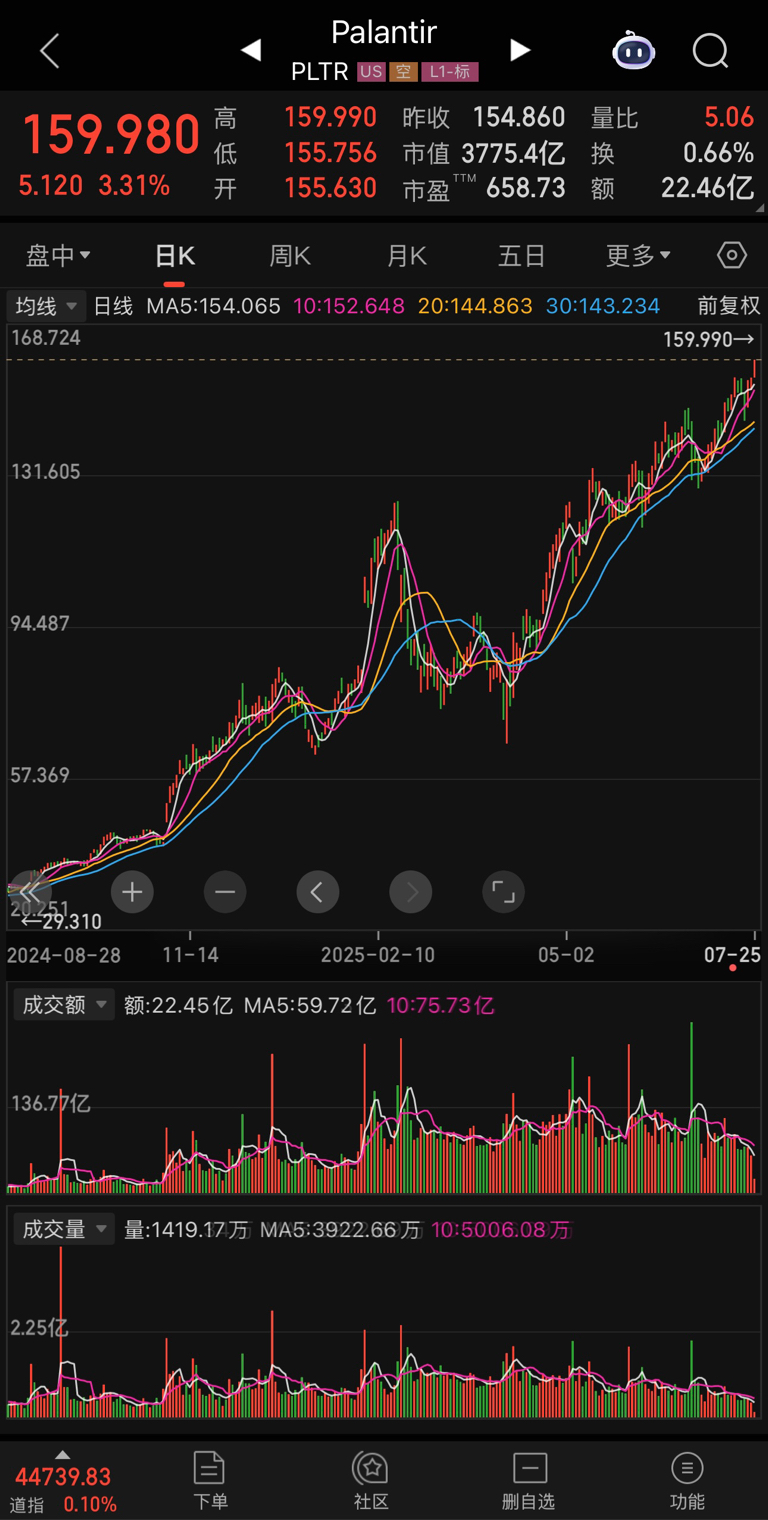
Task: Tap the 开 155.630 open value
Action: pos(331,188)
